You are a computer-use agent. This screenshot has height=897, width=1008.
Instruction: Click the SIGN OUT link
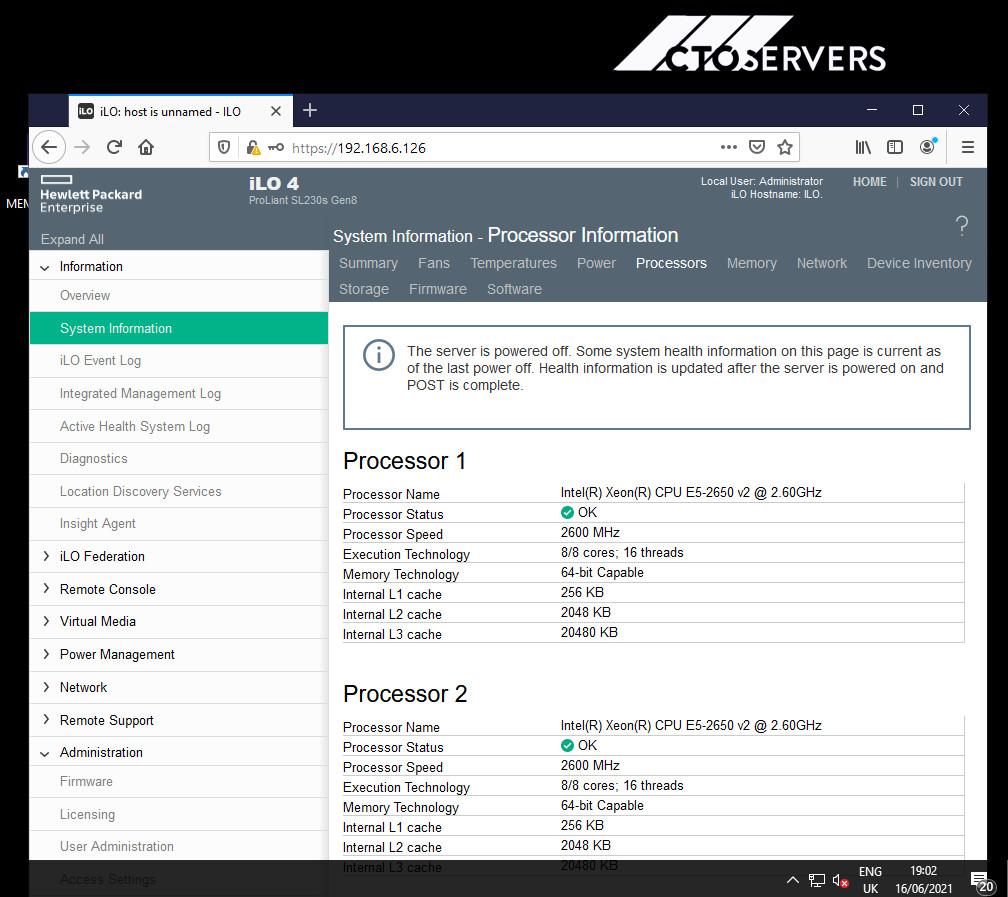pyautogui.click(x=936, y=182)
